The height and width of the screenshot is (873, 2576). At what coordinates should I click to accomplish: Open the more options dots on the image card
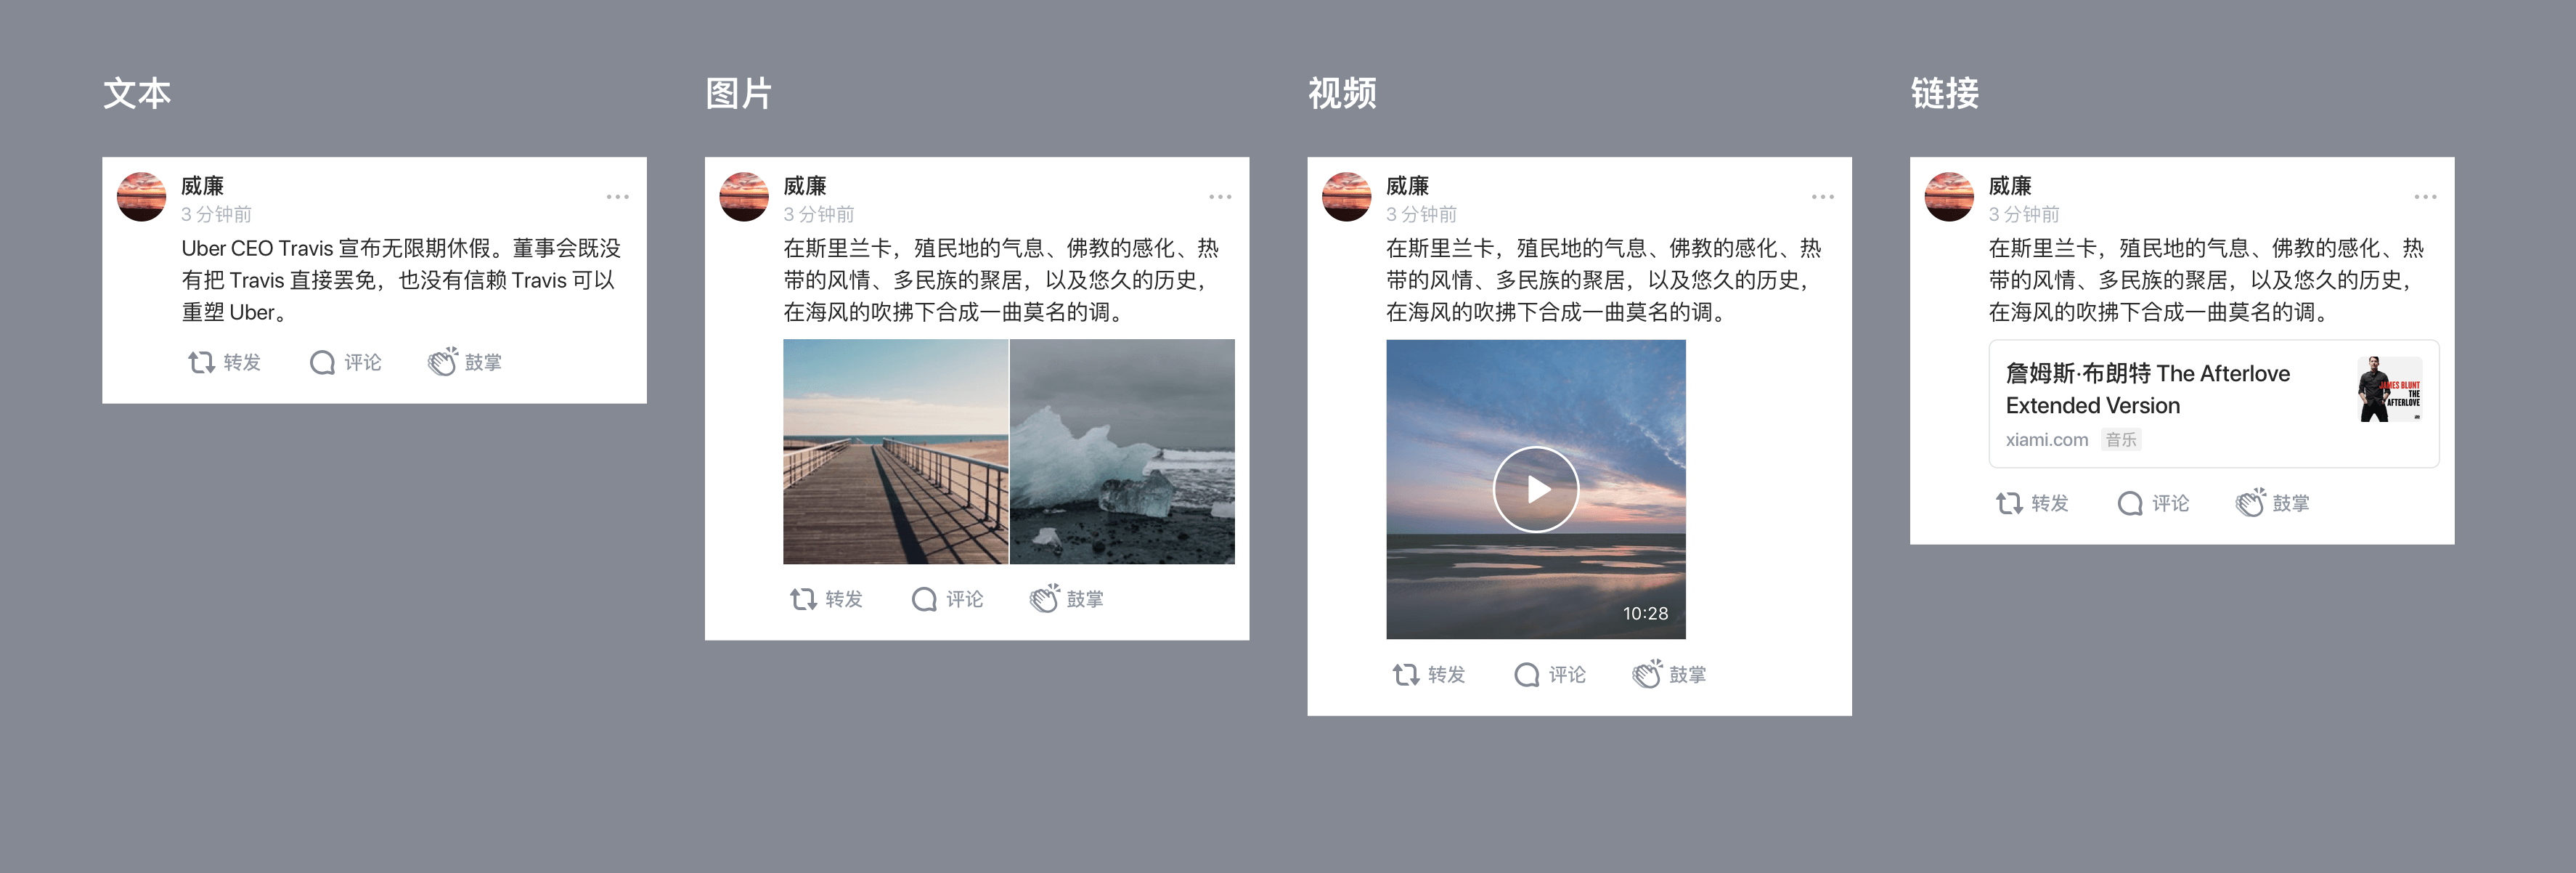[x=1220, y=197]
